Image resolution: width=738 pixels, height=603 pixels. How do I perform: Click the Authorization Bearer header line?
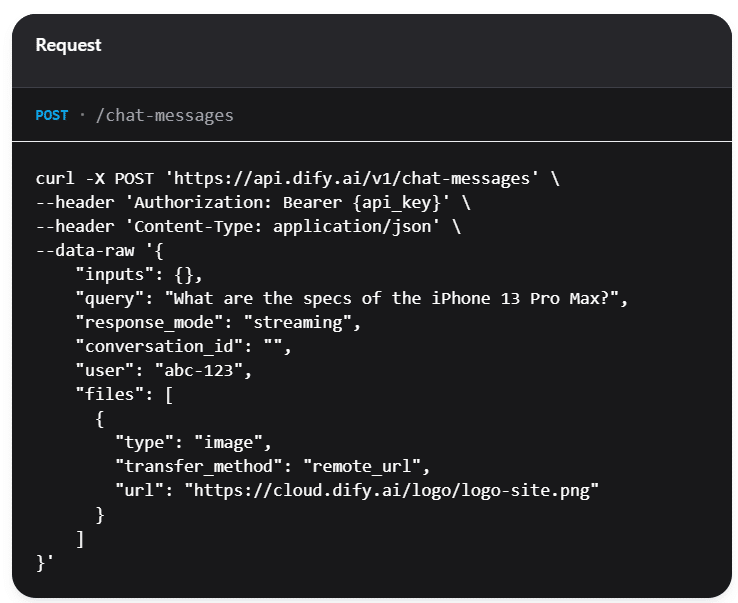[x=253, y=202]
